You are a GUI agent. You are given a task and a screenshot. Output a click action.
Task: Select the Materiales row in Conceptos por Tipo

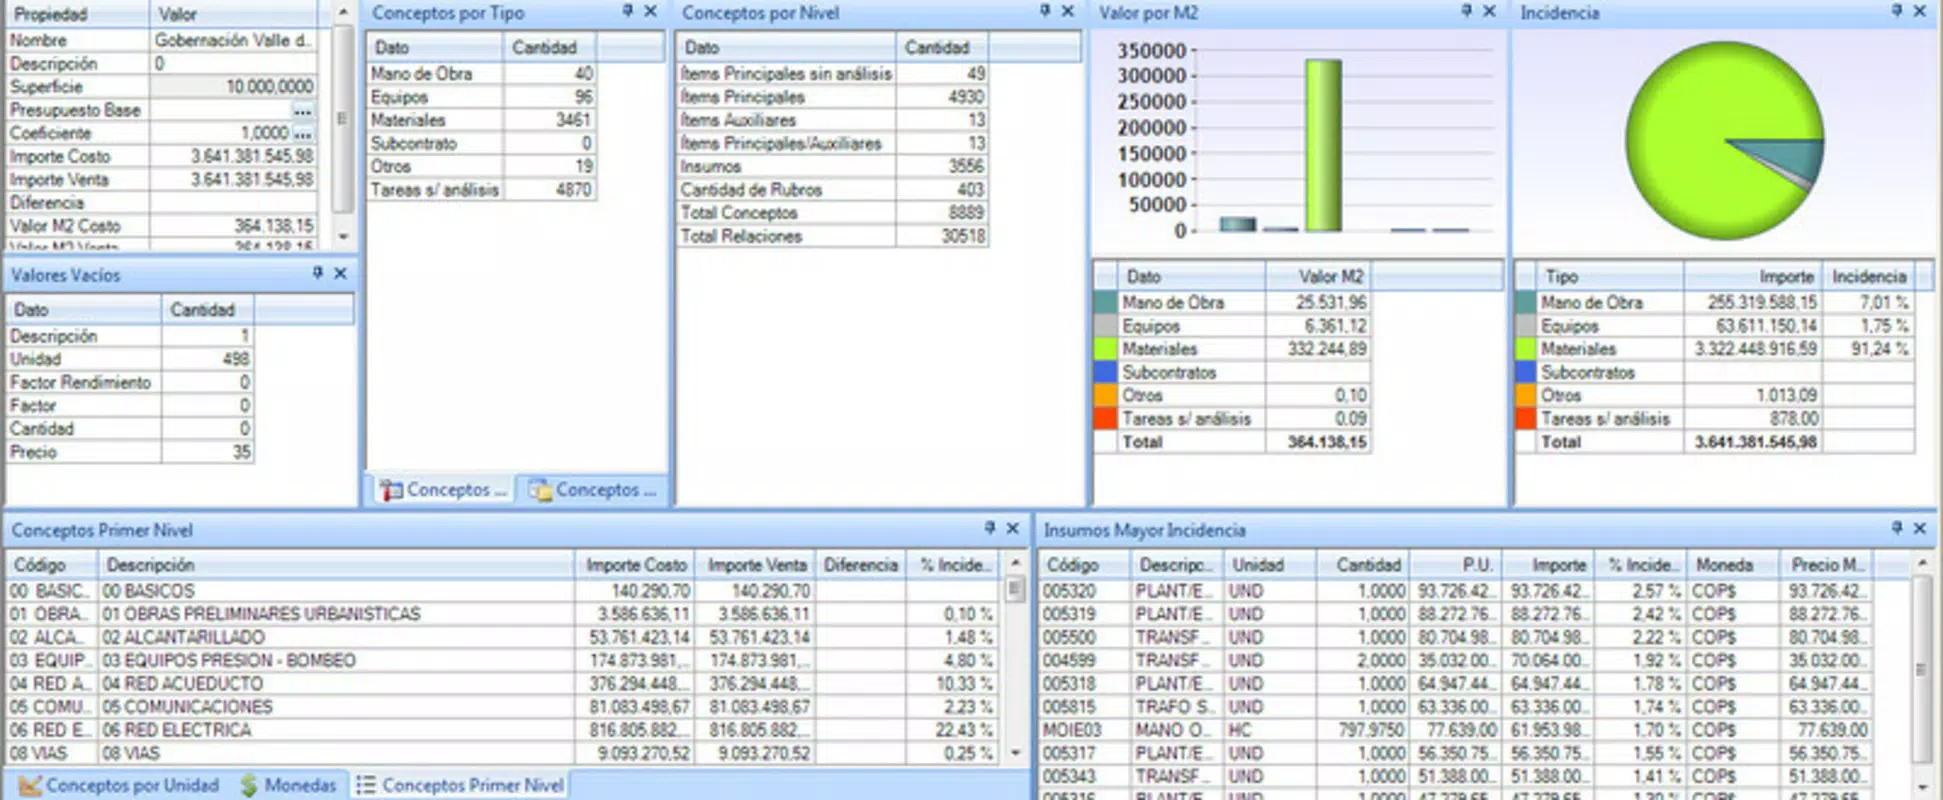click(481, 120)
